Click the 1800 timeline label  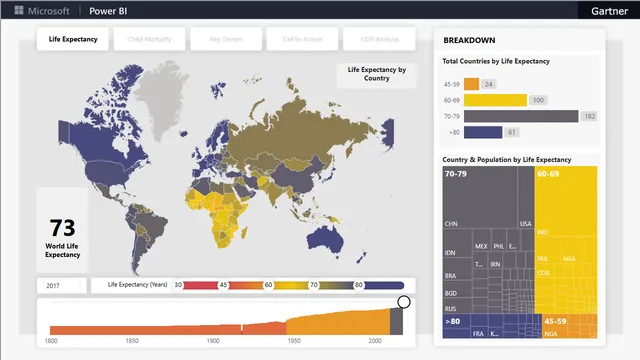point(51,341)
